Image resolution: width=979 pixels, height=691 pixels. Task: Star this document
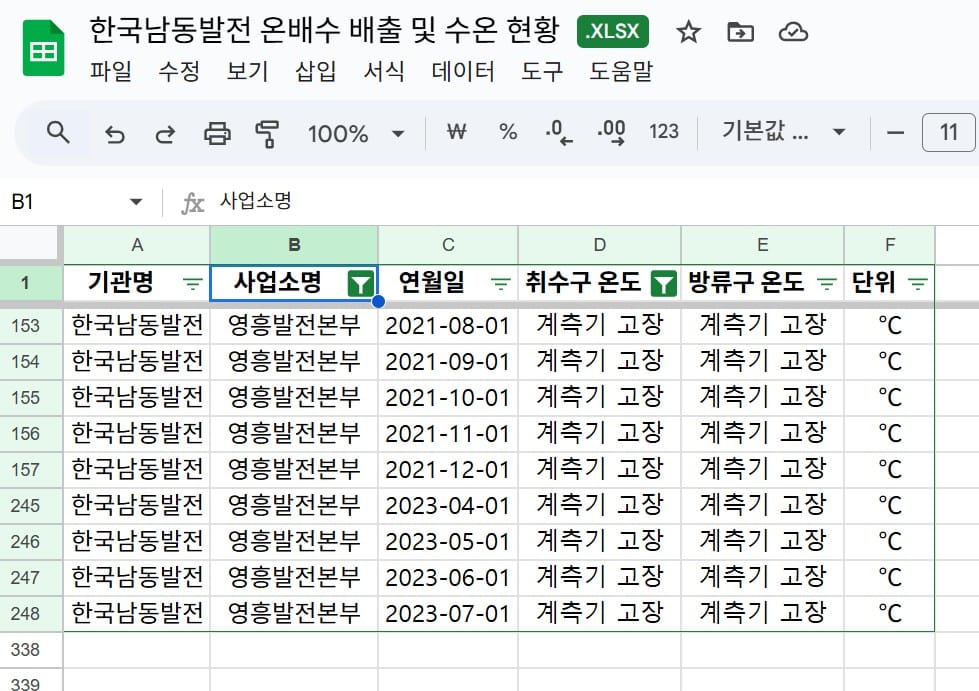tap(688, 33)
